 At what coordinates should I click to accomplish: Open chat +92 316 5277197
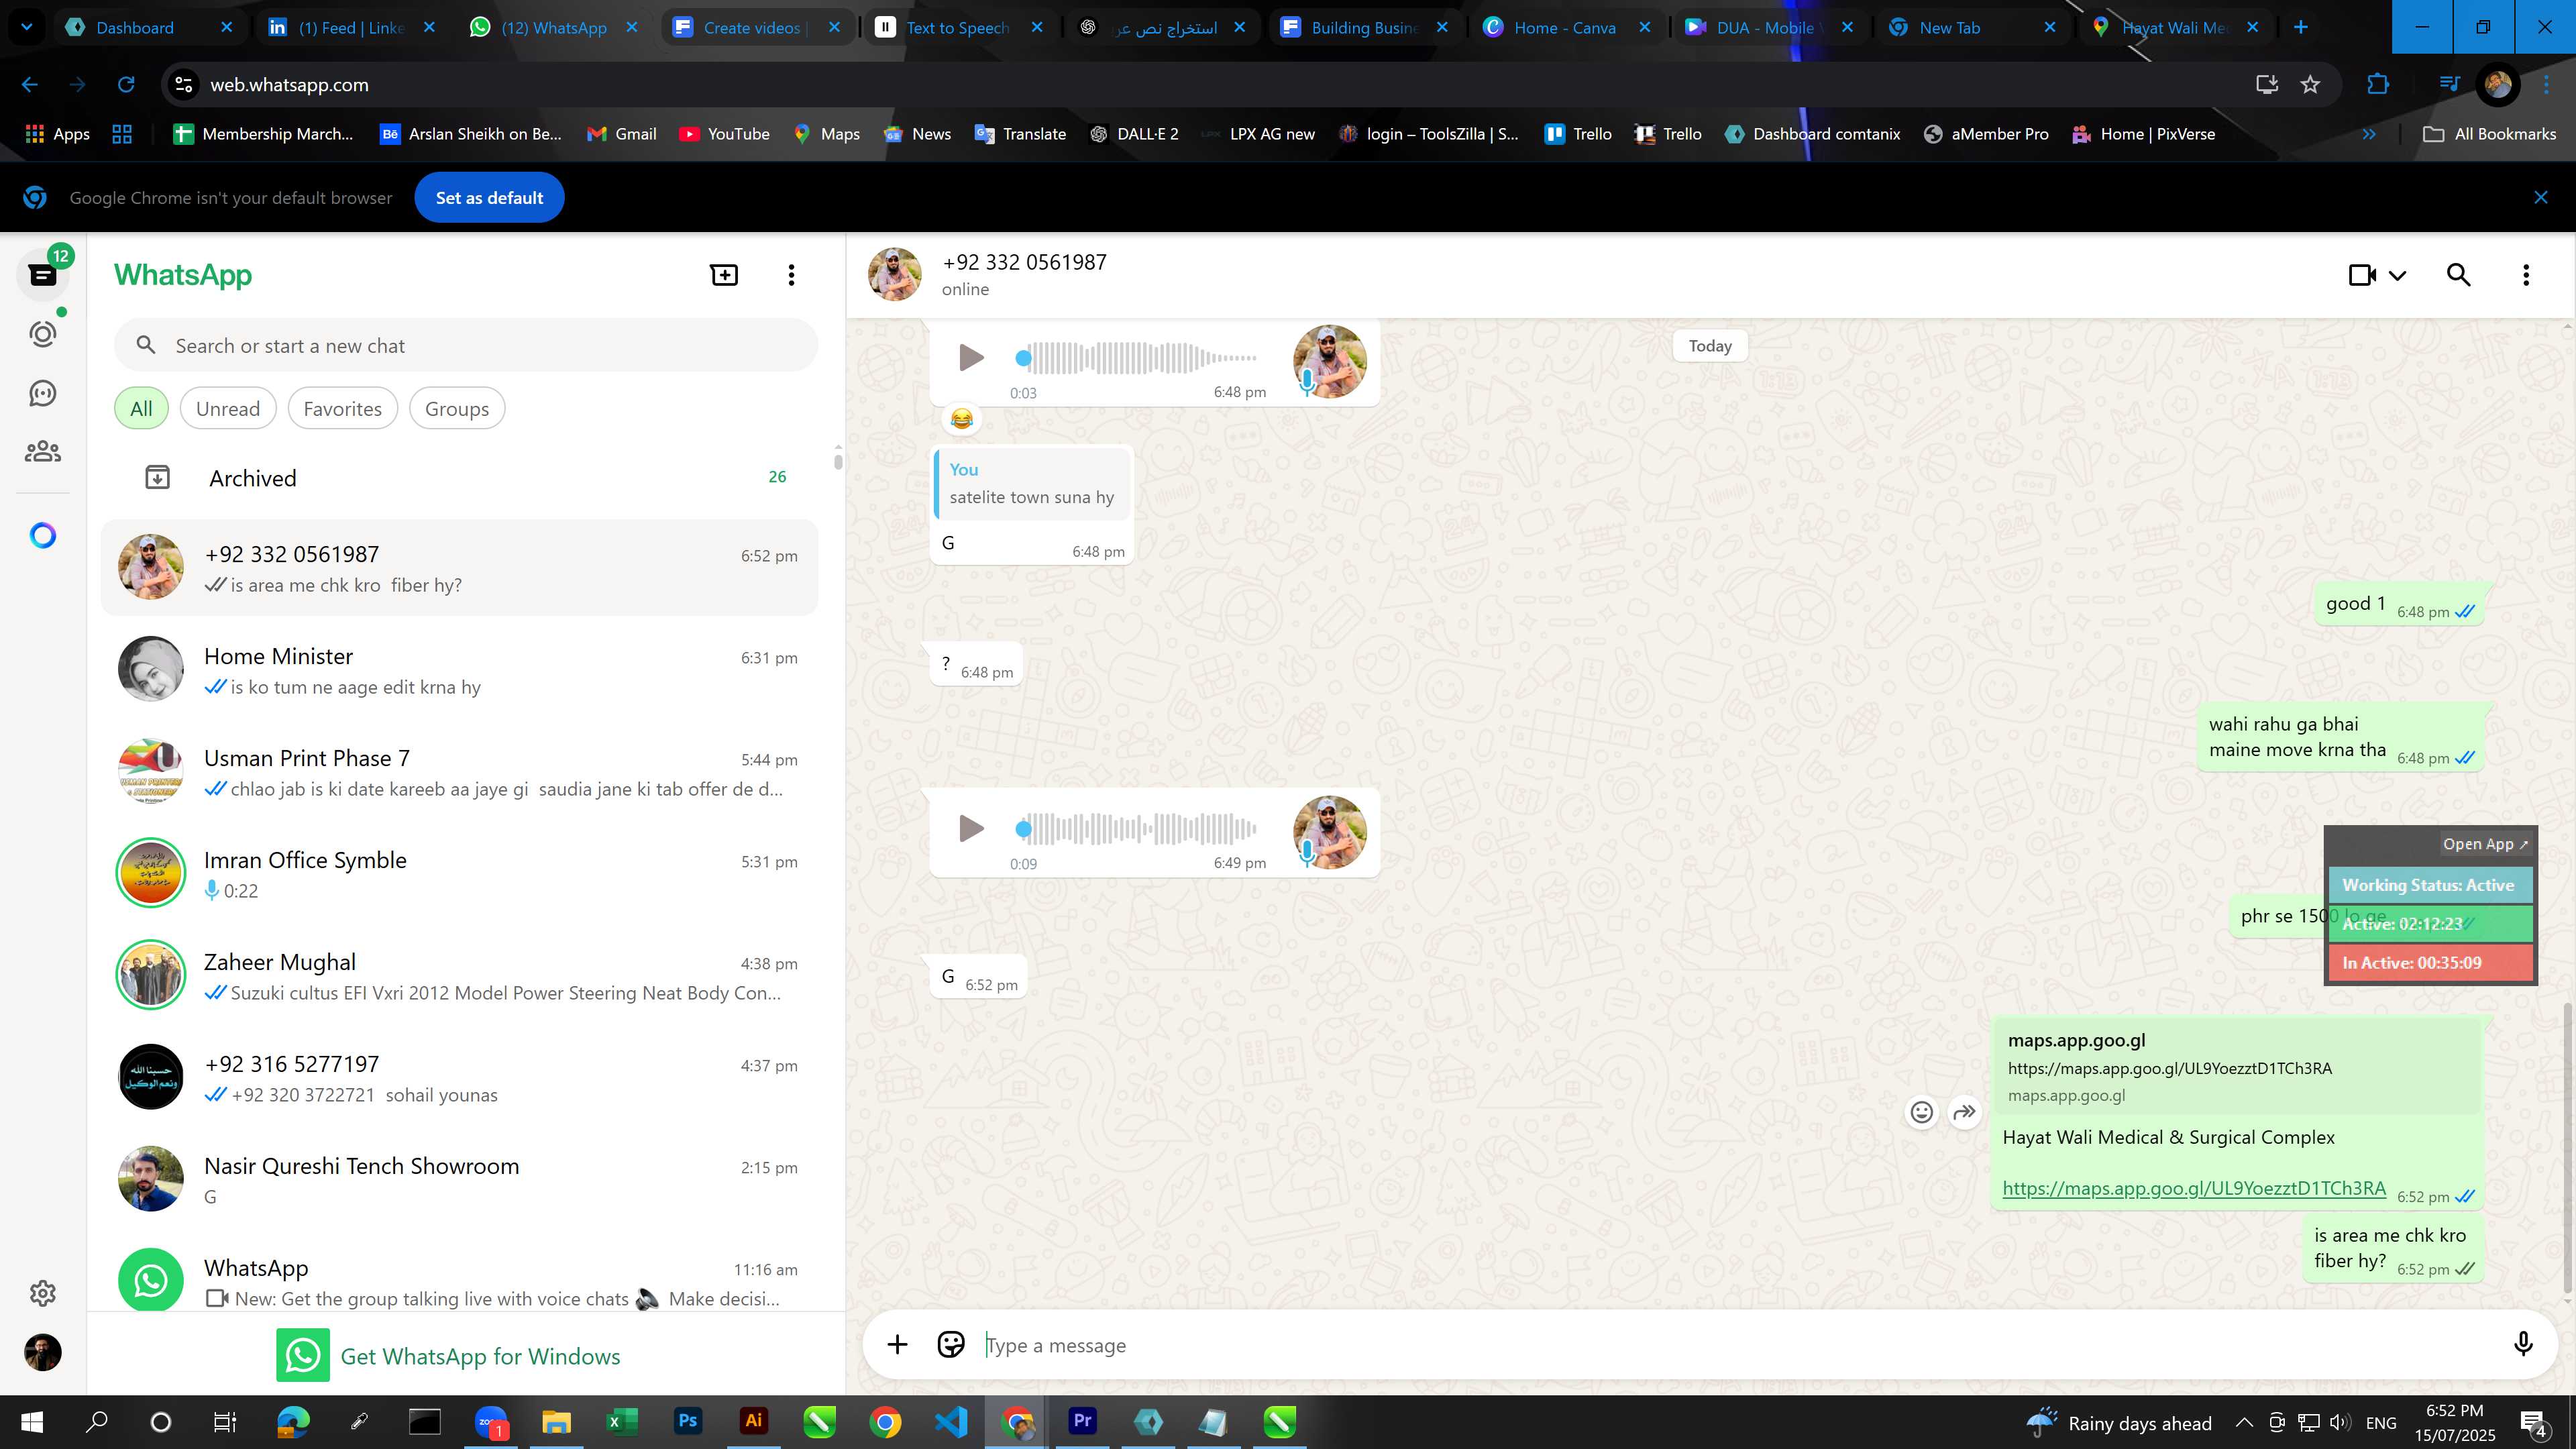tap(459, 1078)
